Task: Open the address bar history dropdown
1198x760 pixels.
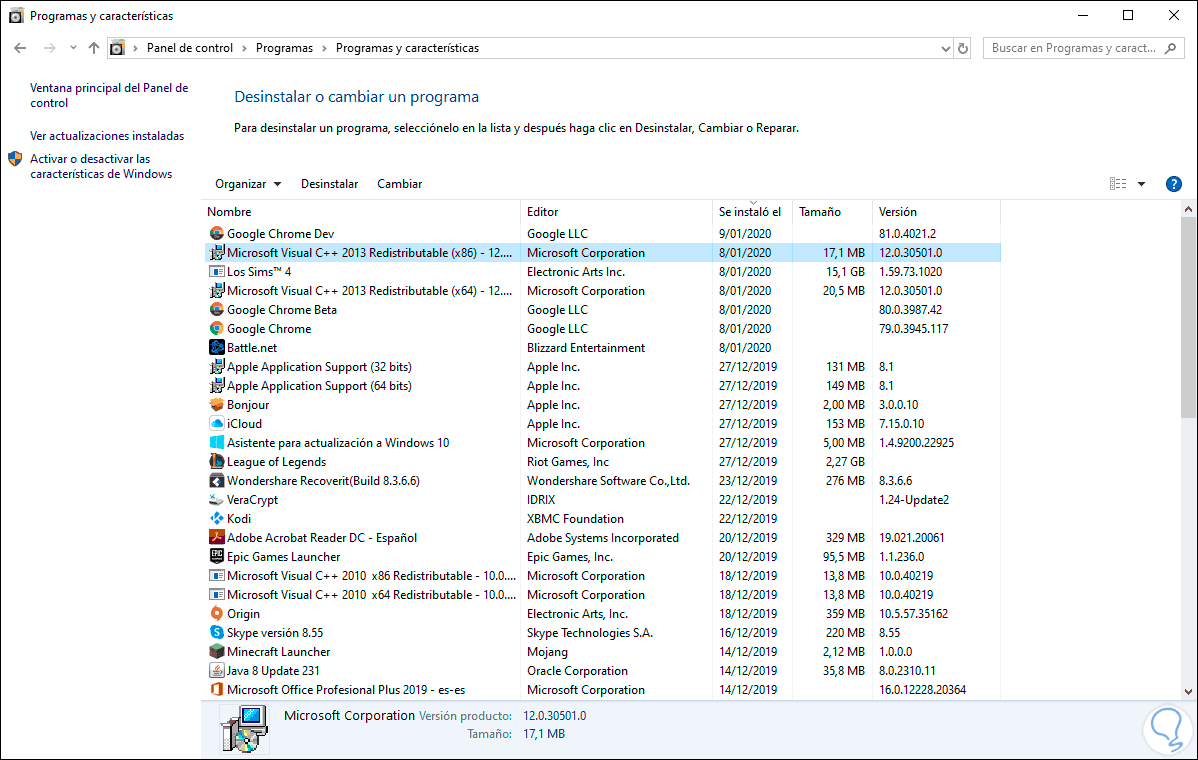Action: click(x=945, y=48)
